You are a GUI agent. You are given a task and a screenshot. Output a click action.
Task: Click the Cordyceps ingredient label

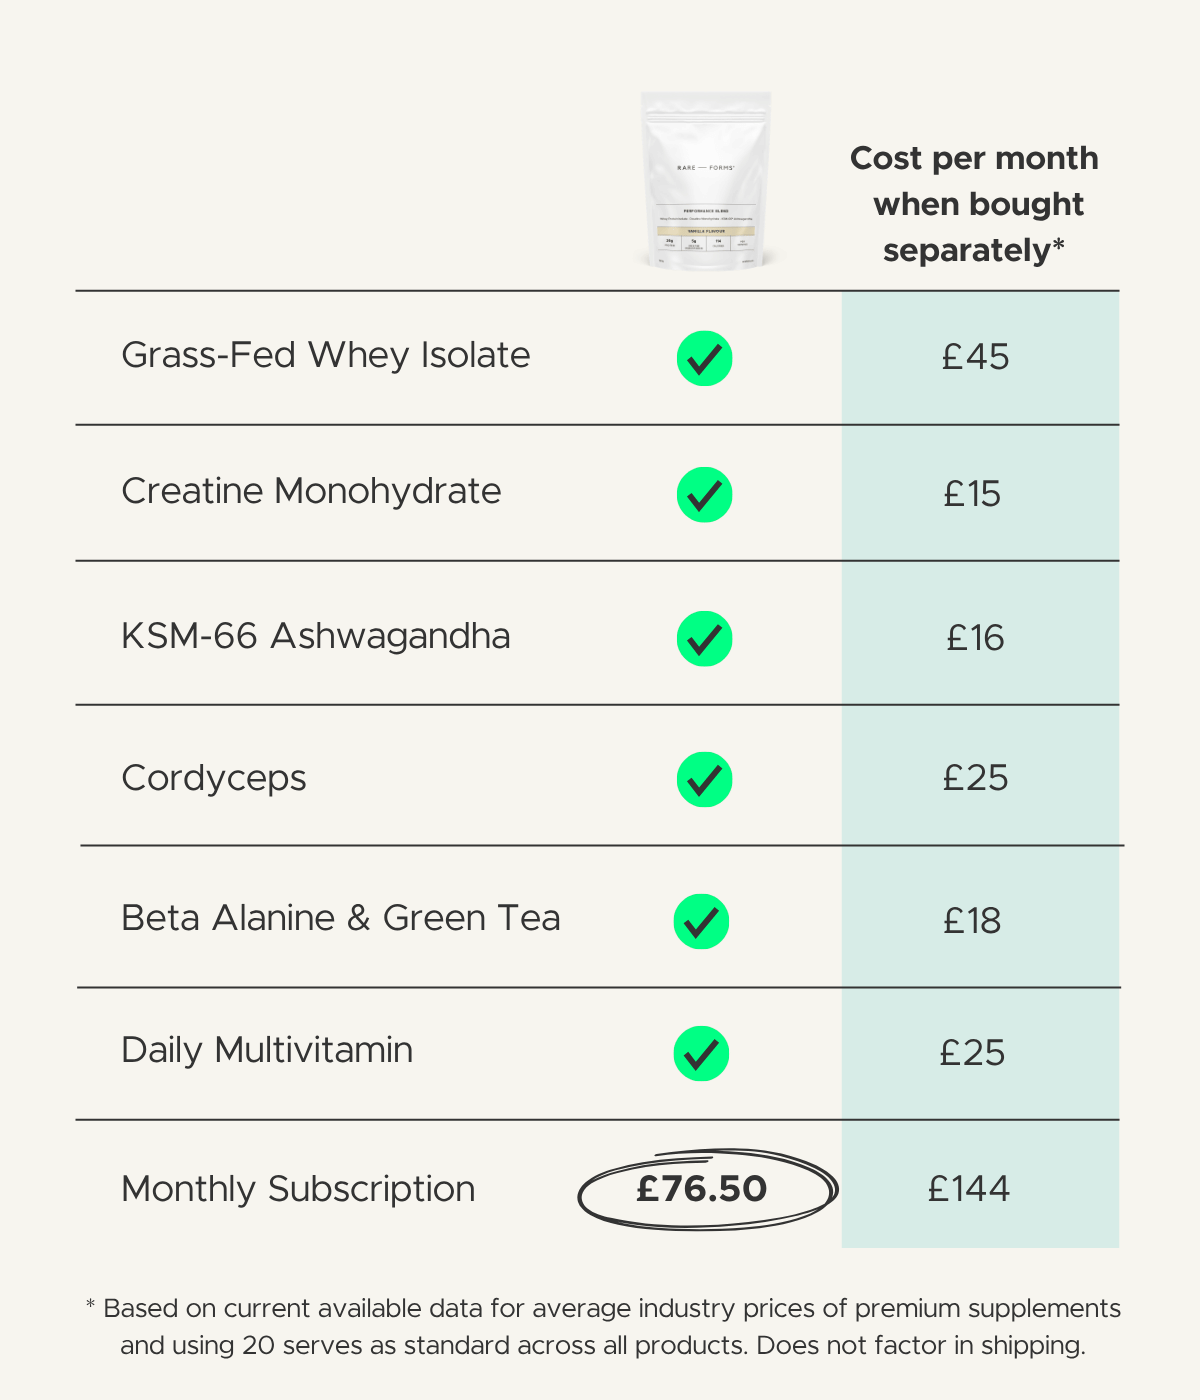pos(214,778)
